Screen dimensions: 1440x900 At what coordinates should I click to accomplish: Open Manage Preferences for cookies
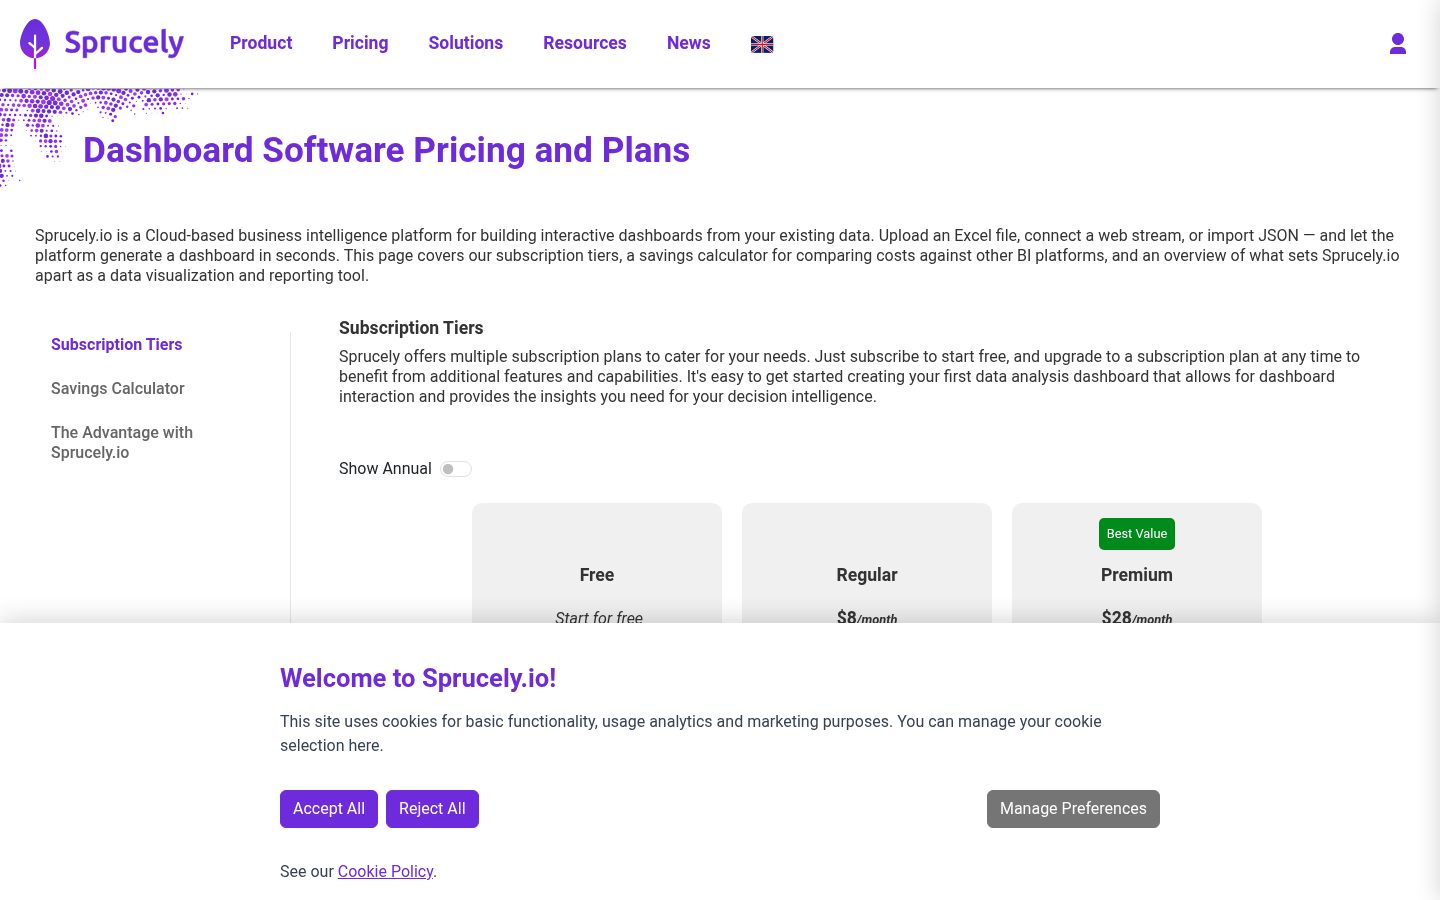pos(1073,809)
